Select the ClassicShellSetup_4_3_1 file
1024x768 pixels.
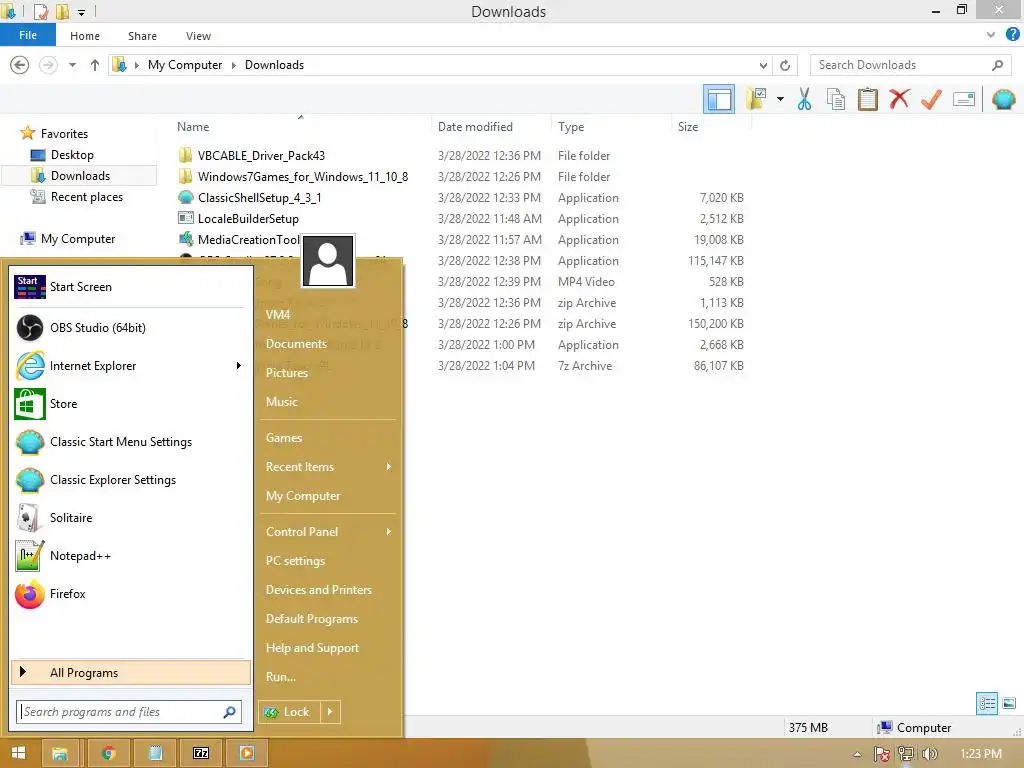pyautogui.click(x=259, y=197)
